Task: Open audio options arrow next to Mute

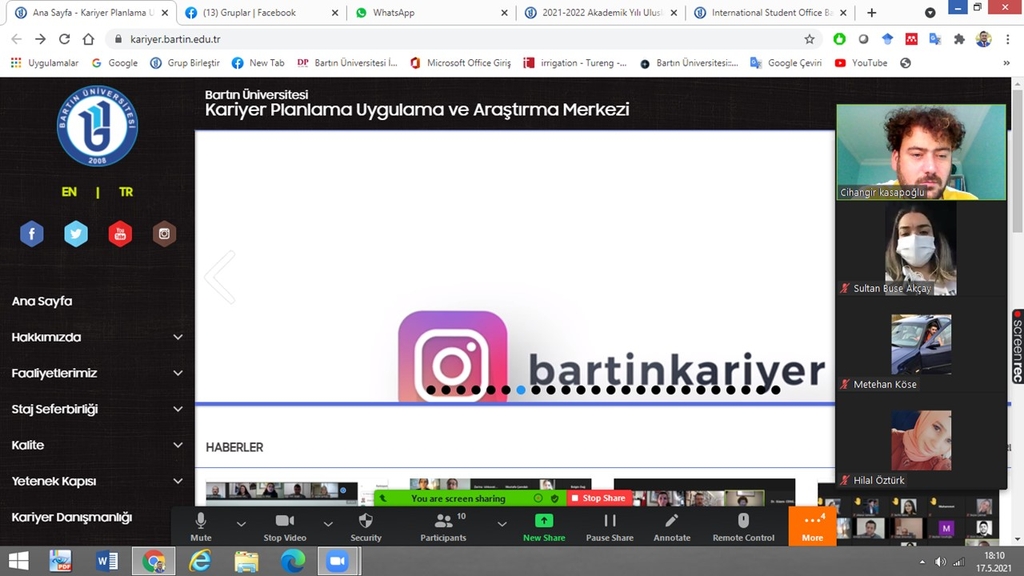Action: 241,523
